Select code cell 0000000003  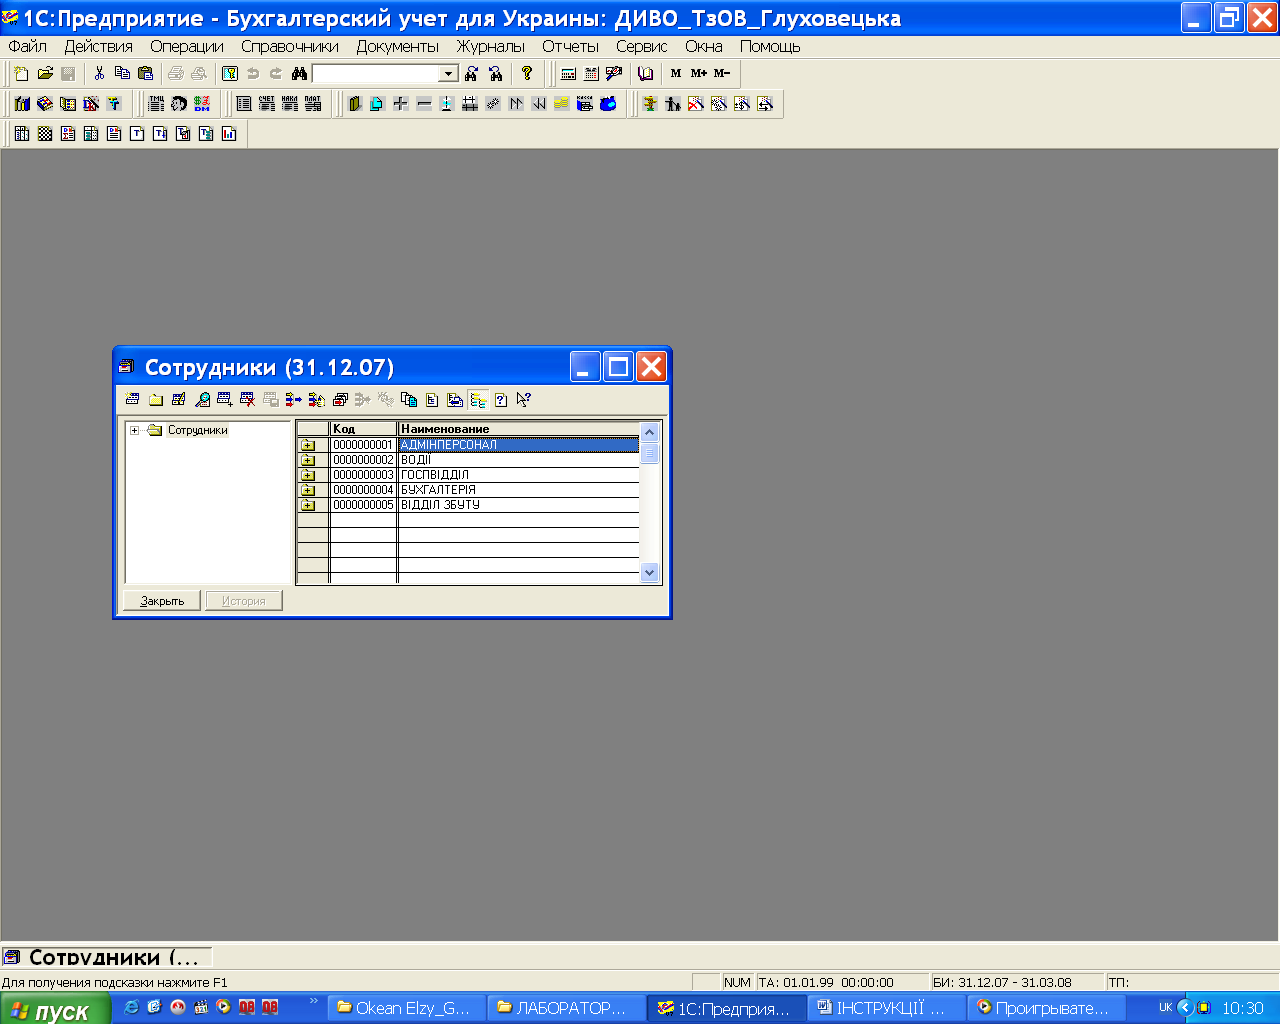364,475
